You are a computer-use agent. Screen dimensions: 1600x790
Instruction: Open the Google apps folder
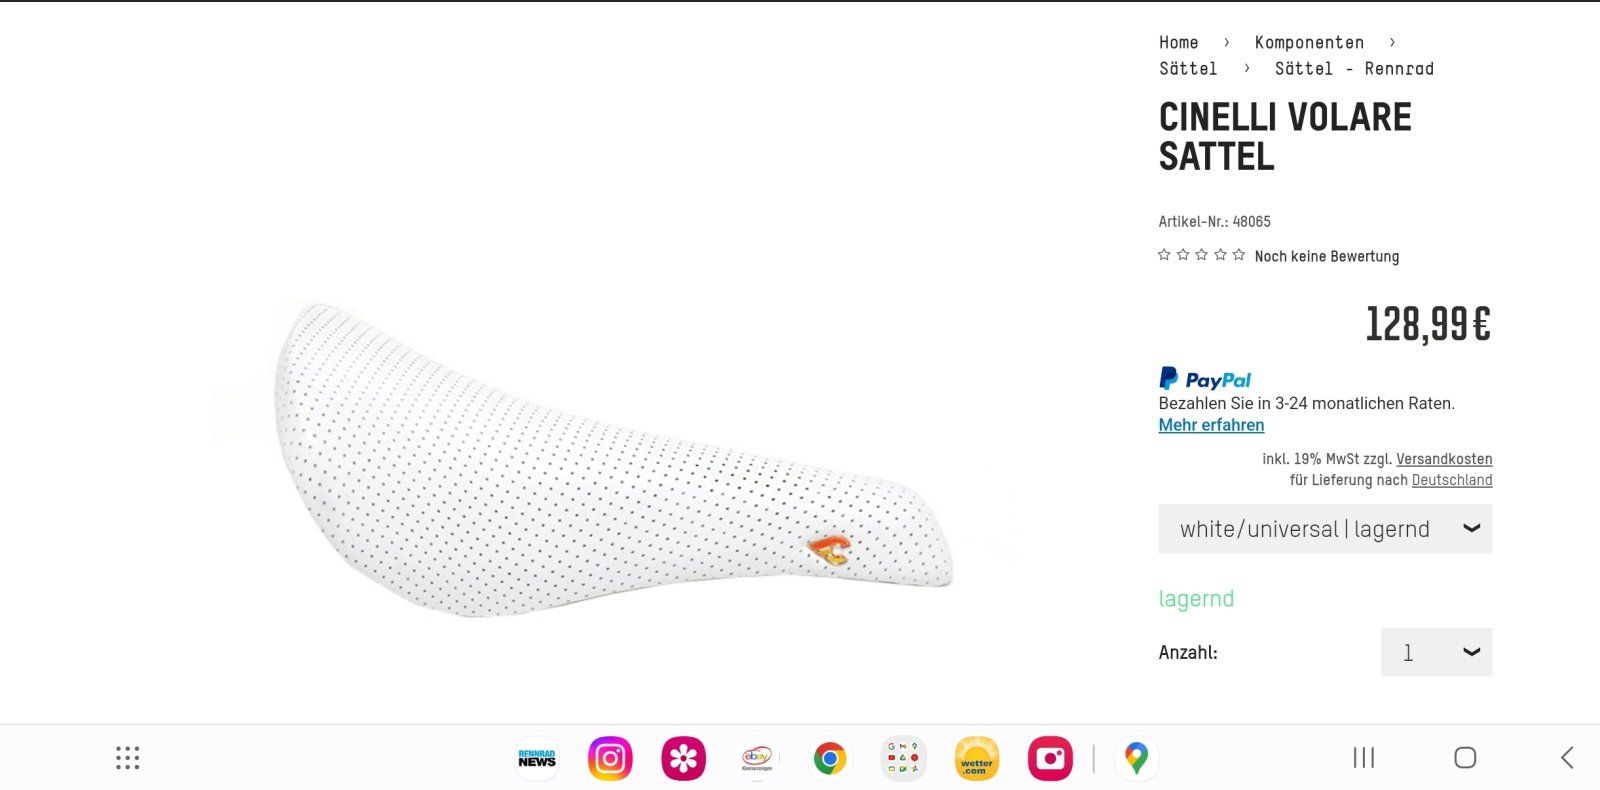tap(903, 759)
